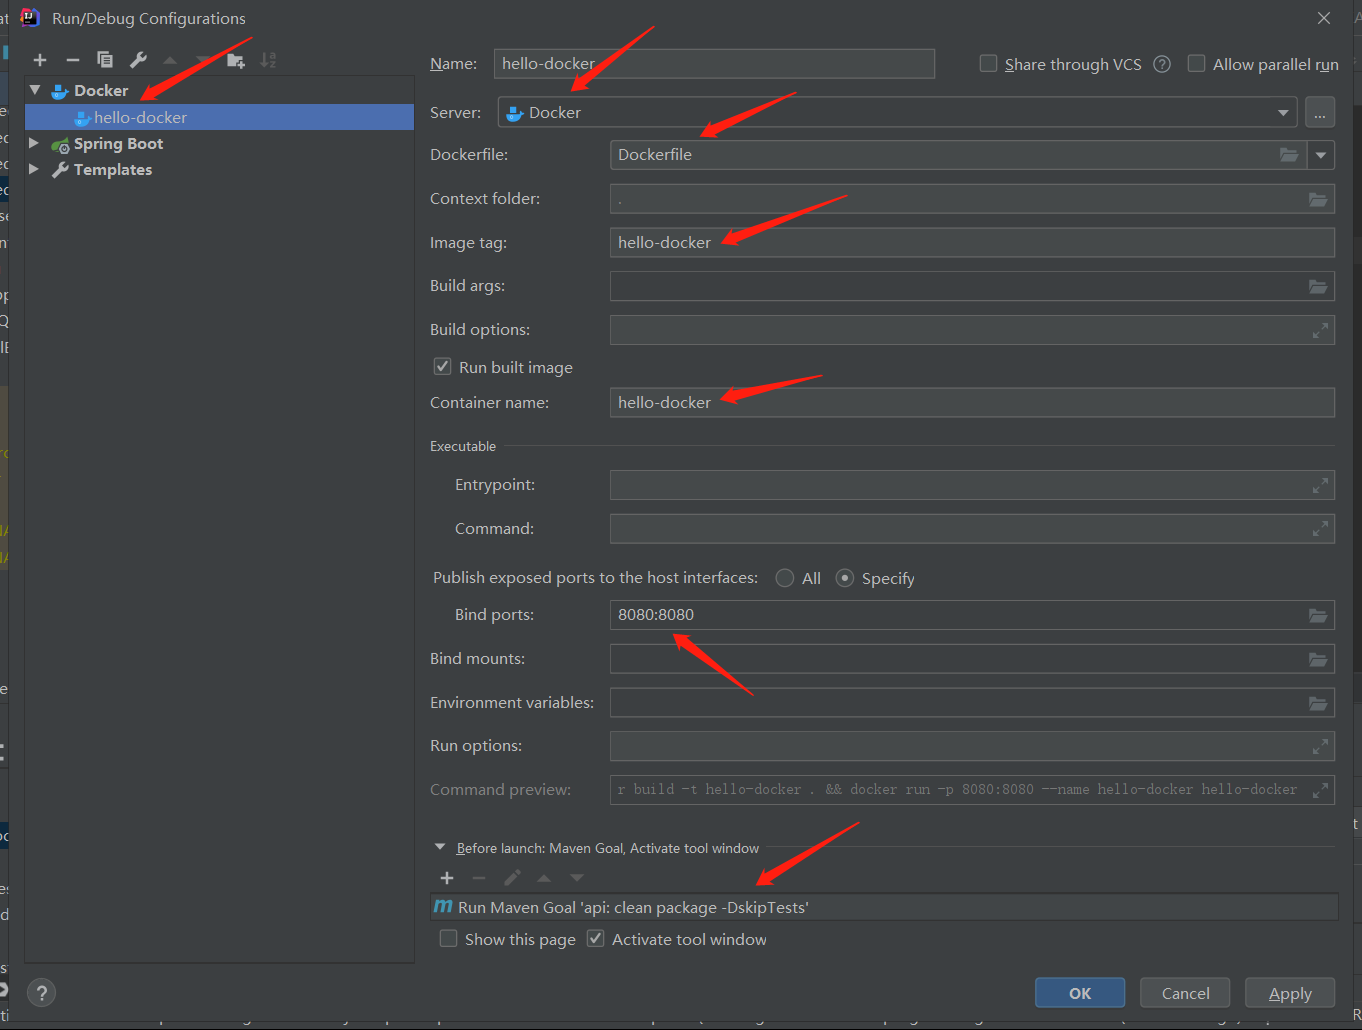The width and height of the screenshot is (1362, 1030).
Task: Select the All ports radio button
Action: point(785,578)
